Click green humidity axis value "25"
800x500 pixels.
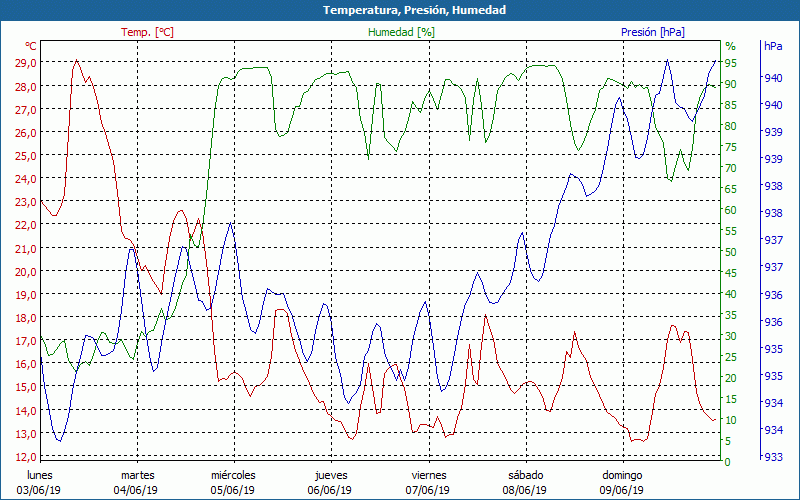(x=731, y=357)
